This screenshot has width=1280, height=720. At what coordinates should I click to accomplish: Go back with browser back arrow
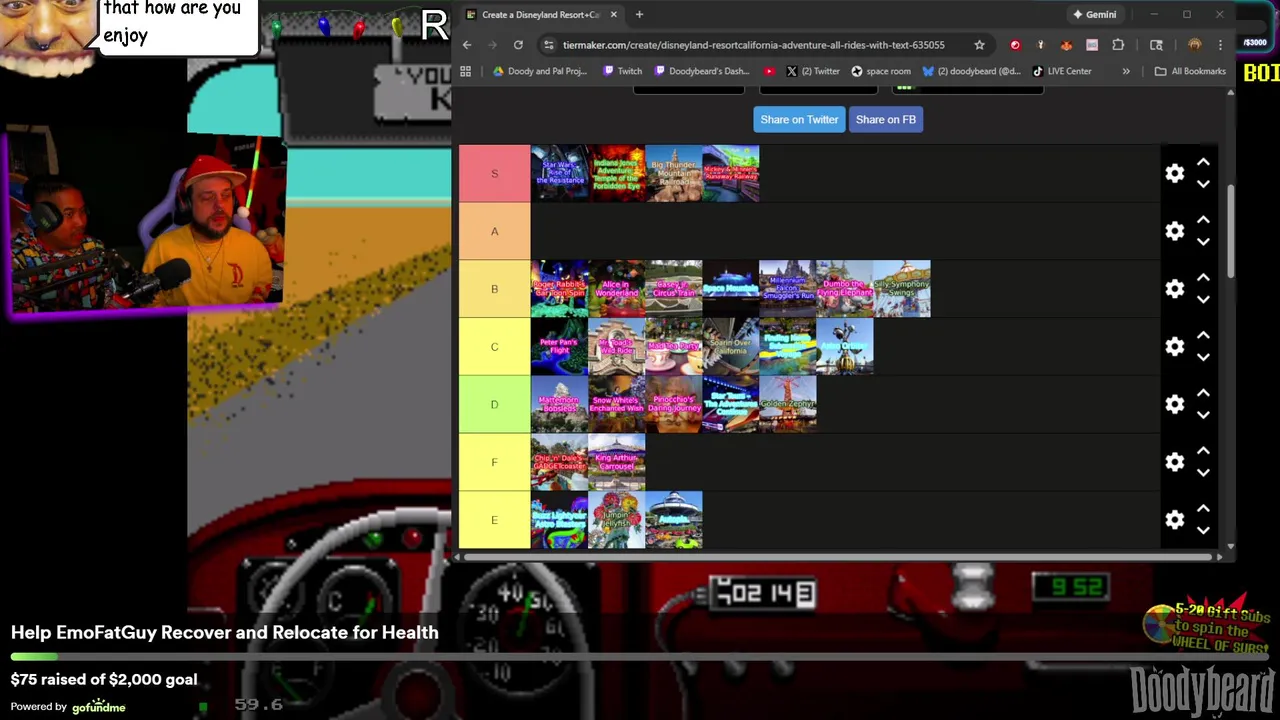point(467,45)
